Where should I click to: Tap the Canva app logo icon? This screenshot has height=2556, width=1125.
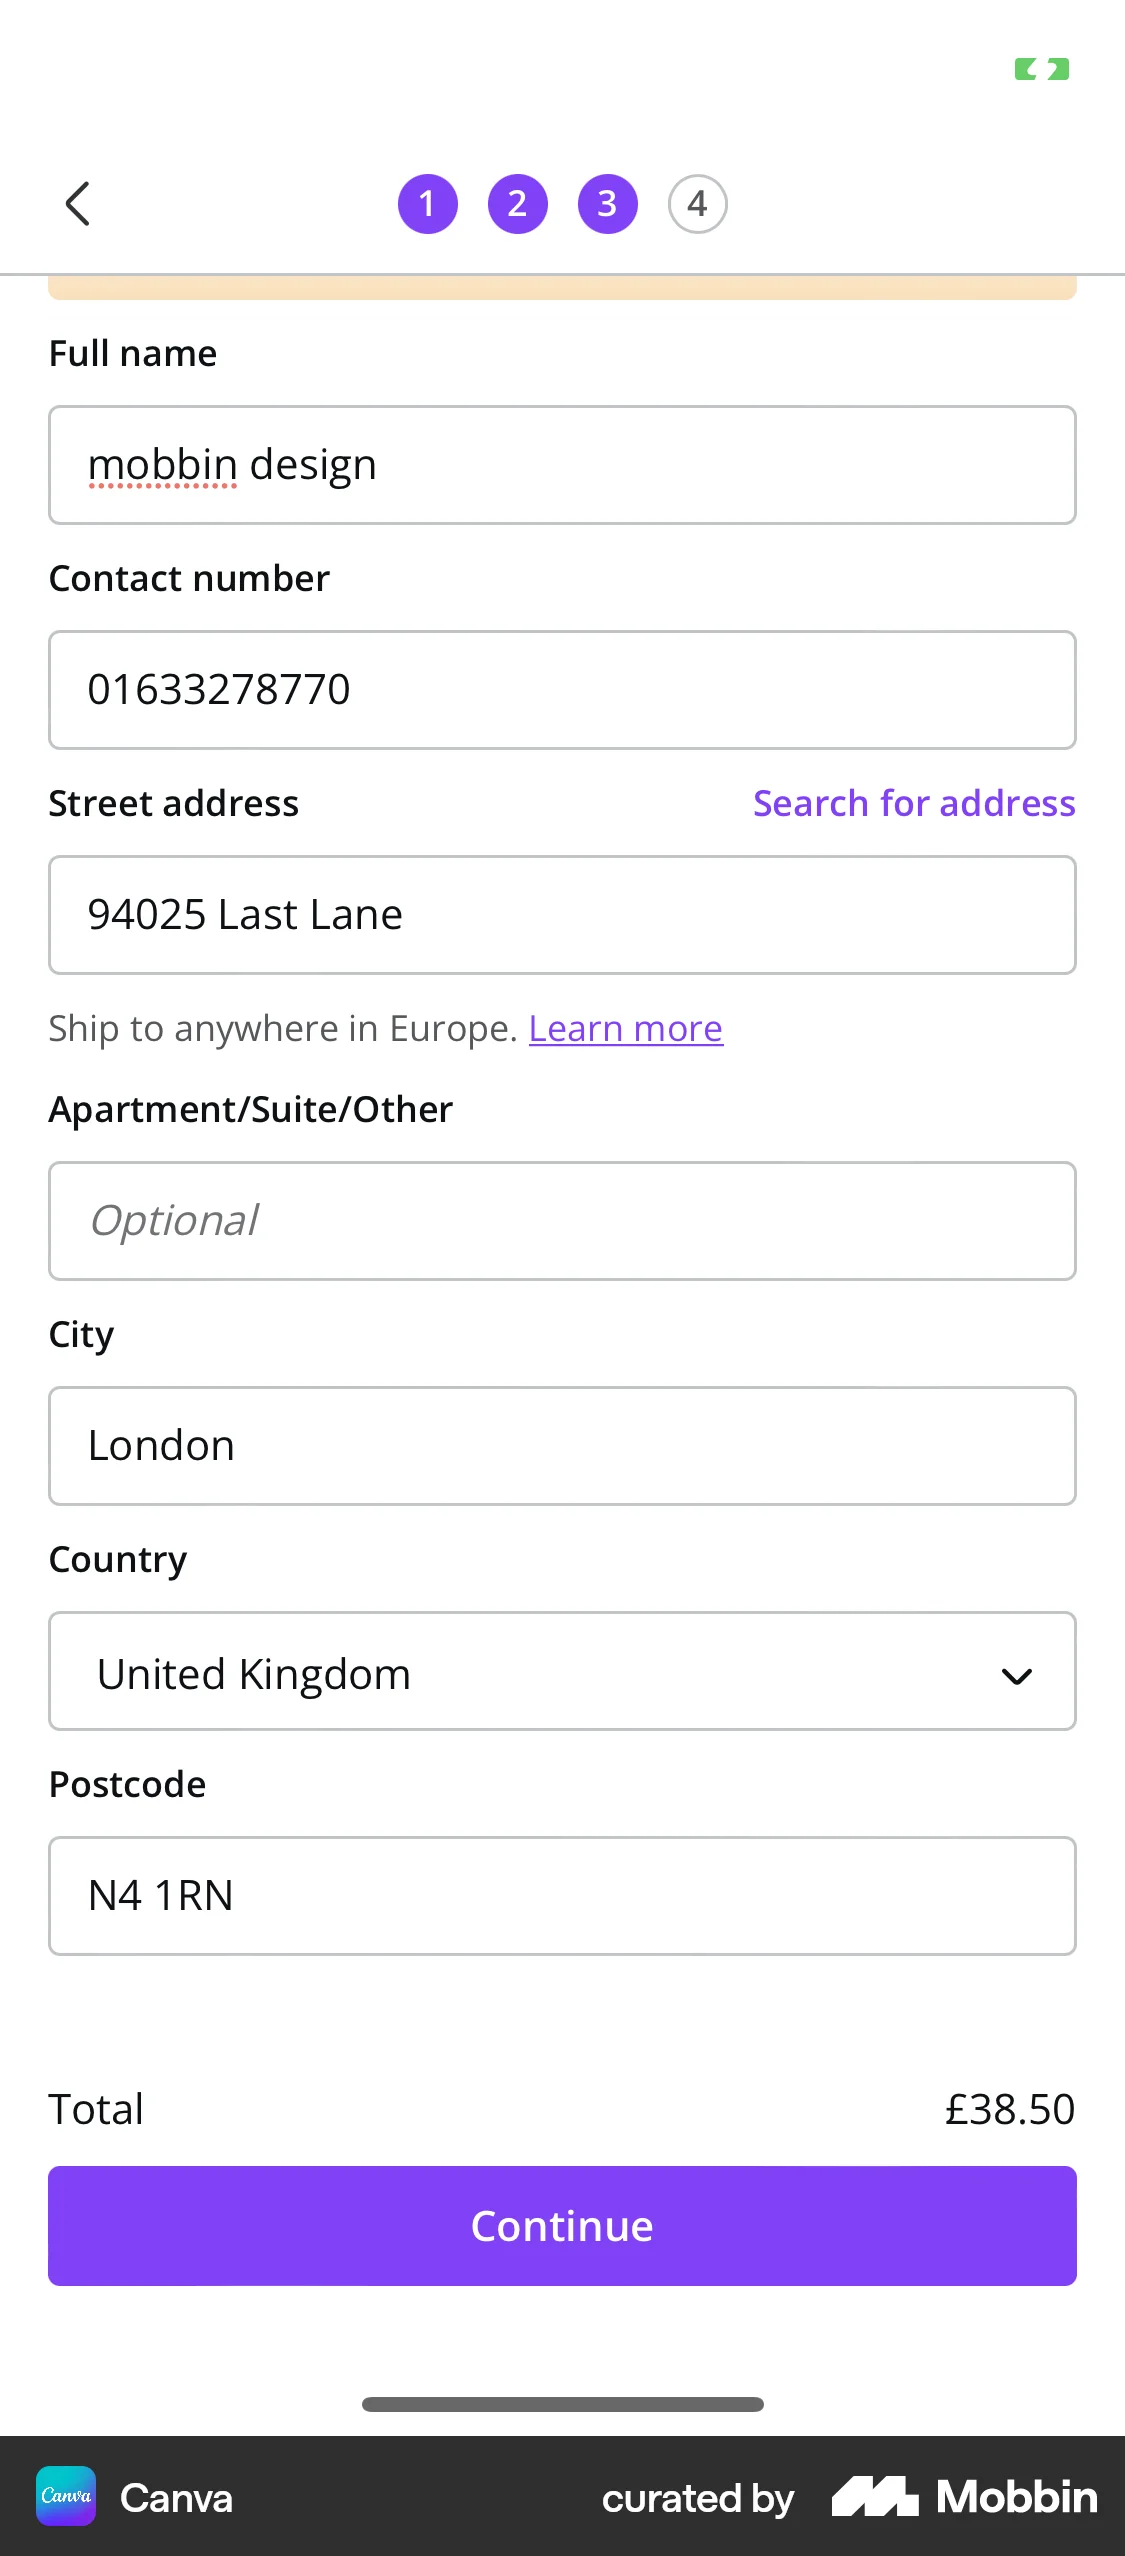[x=66, y=2496]
